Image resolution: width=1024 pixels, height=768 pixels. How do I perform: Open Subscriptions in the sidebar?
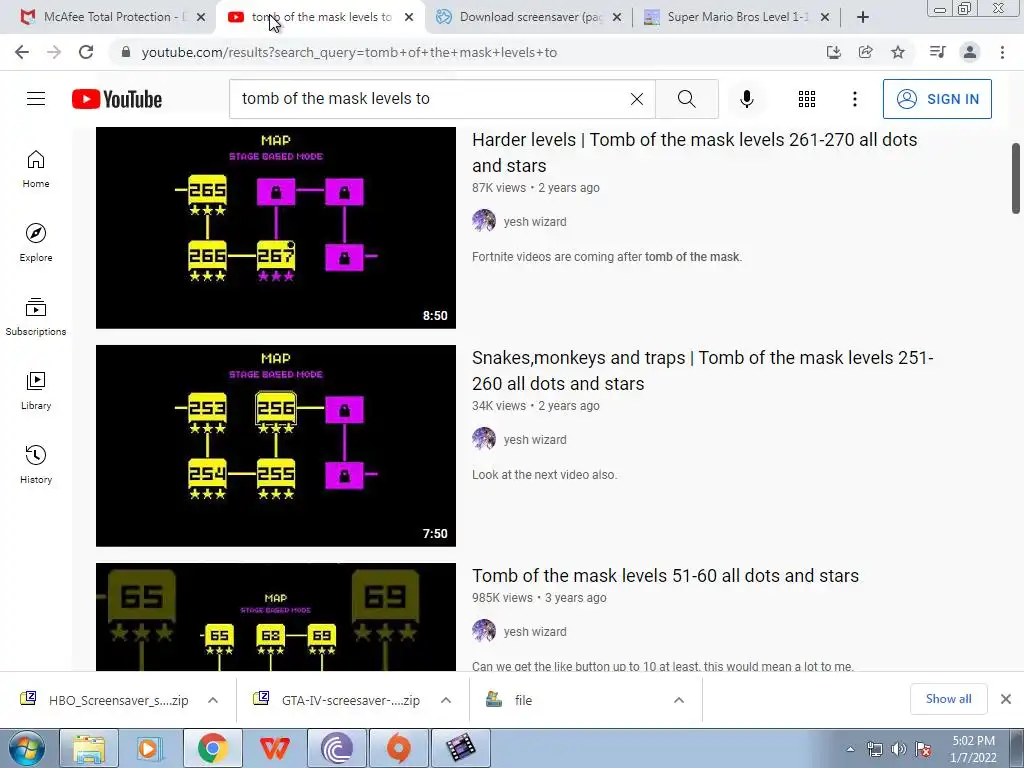[36, 317]
